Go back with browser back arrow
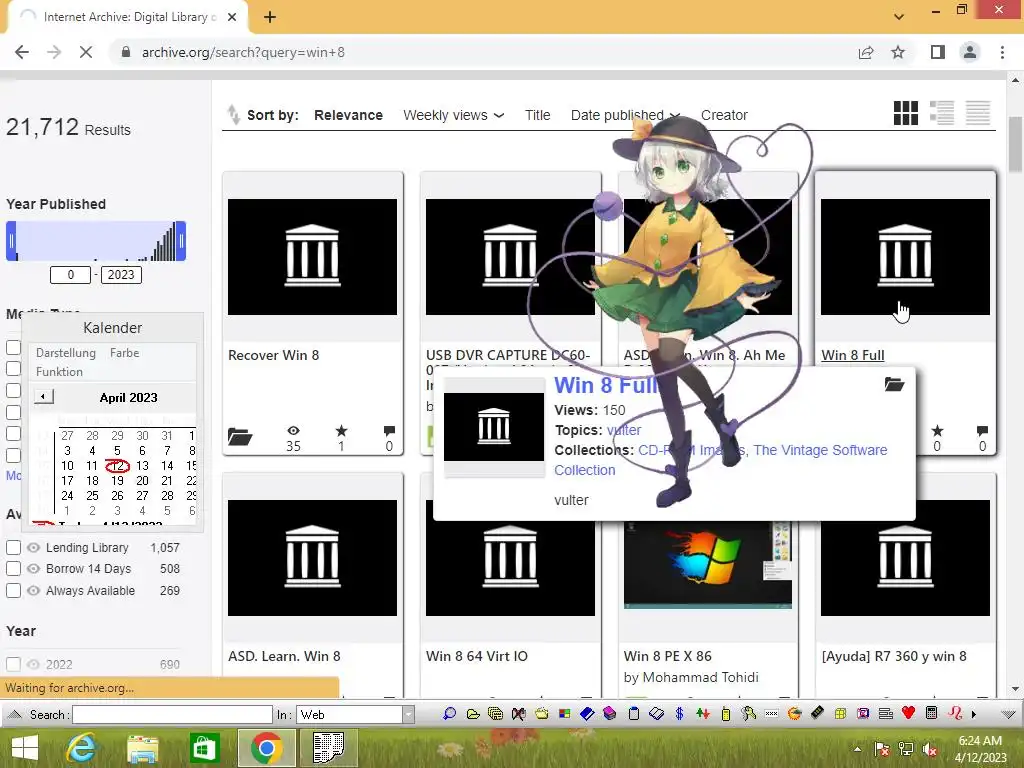The height and width of the screenshot is (768, 1024). tap(22, 52)
